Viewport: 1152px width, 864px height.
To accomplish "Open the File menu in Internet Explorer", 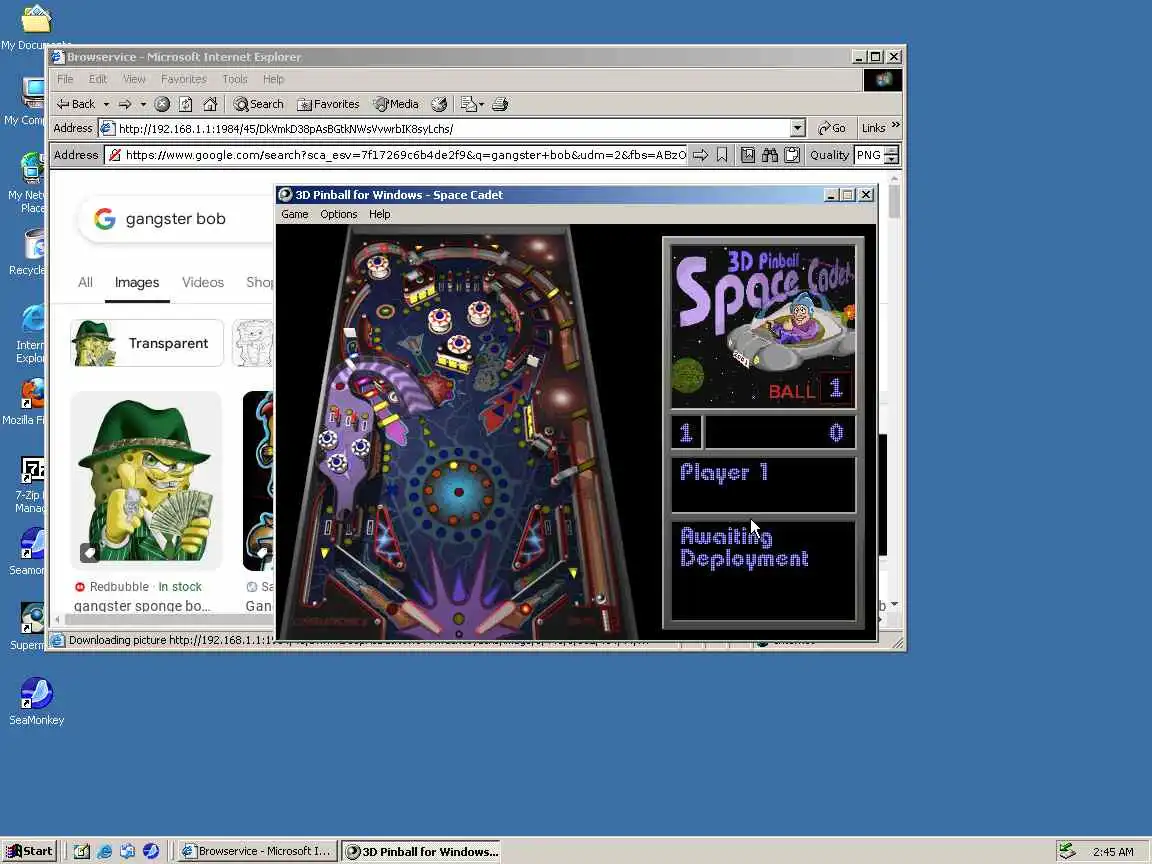I will click(65, 79).
